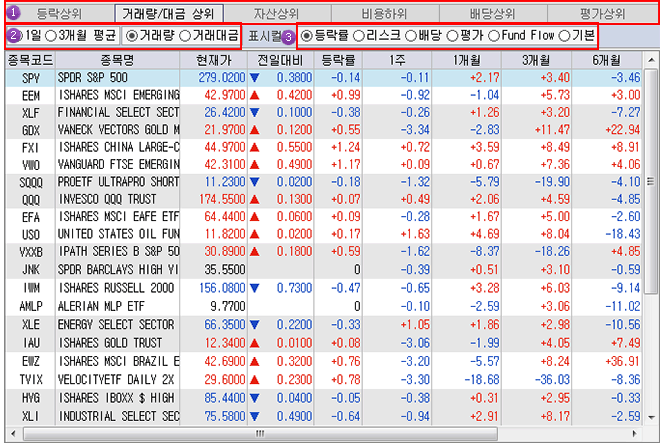This screenshot has width=660, height=443.
Task: Click the vertical scrollbar up arrow
Action: point(651,61)
